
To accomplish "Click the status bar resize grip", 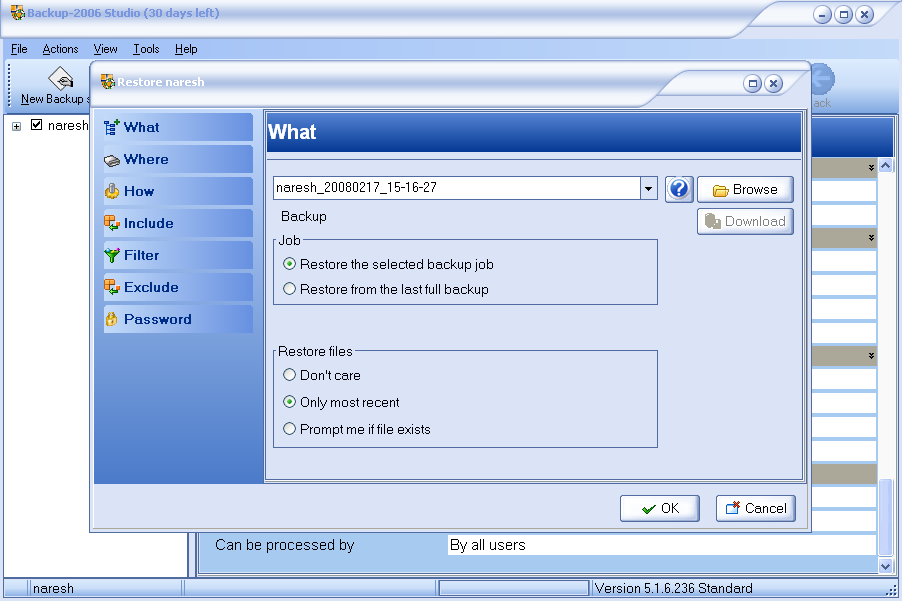I will click(892, 590).
